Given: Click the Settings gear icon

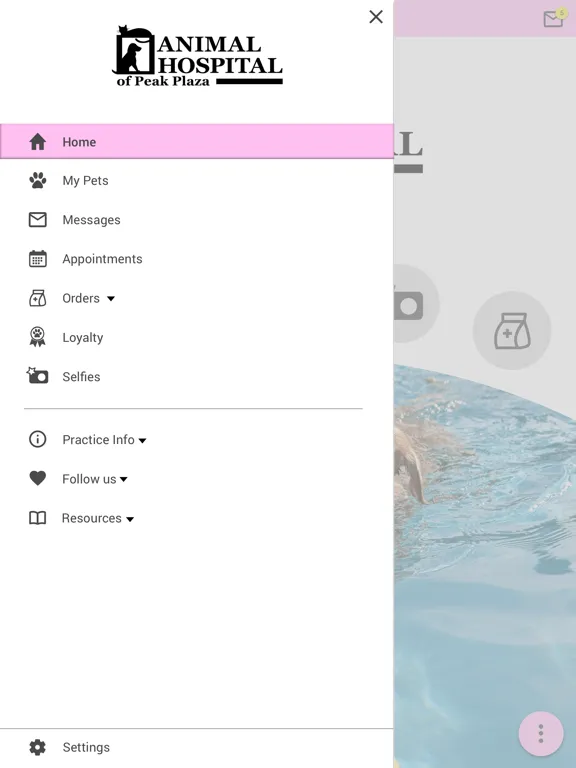Looking at the screenshot, I should click(38, 747).
